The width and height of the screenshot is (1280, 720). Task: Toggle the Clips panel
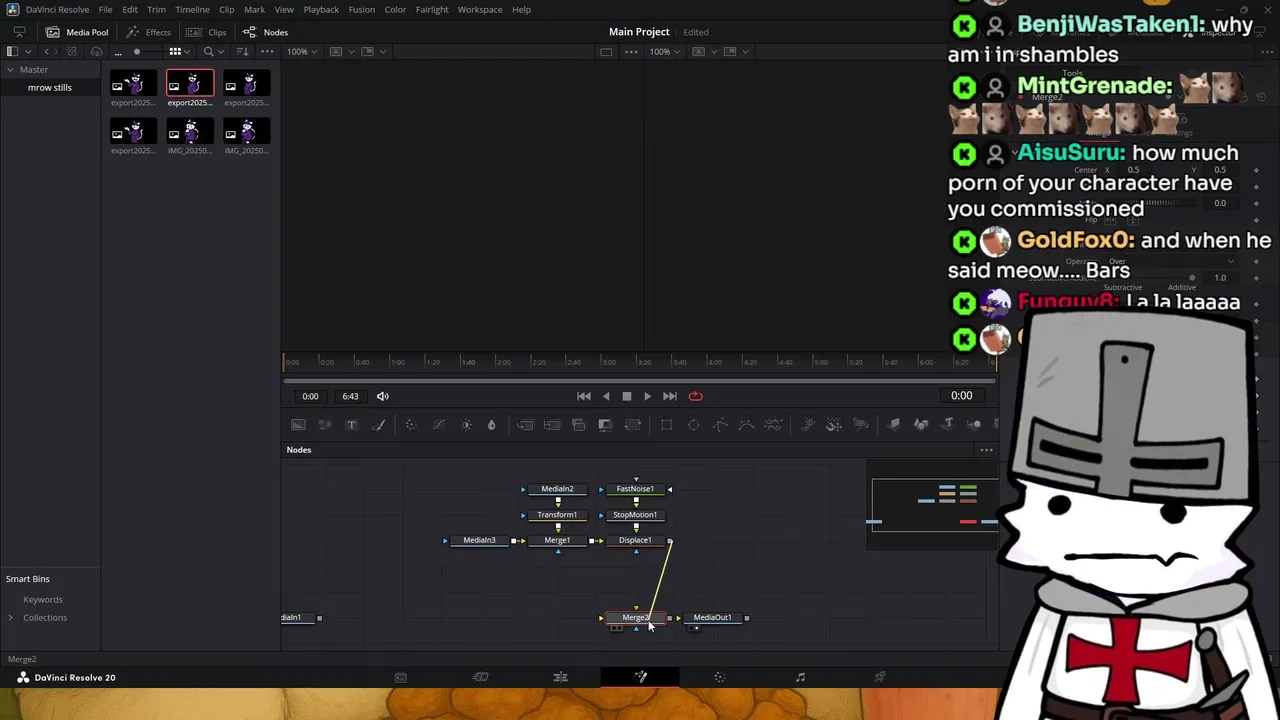pos(207,32)
